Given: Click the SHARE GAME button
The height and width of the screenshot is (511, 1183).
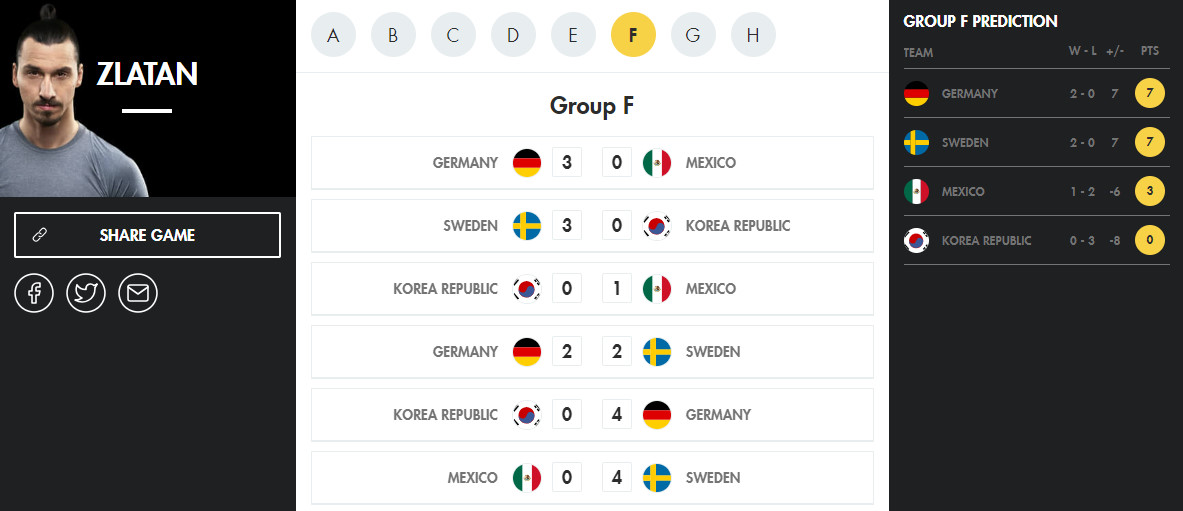Looking at the screenshot, I should 147,235.
